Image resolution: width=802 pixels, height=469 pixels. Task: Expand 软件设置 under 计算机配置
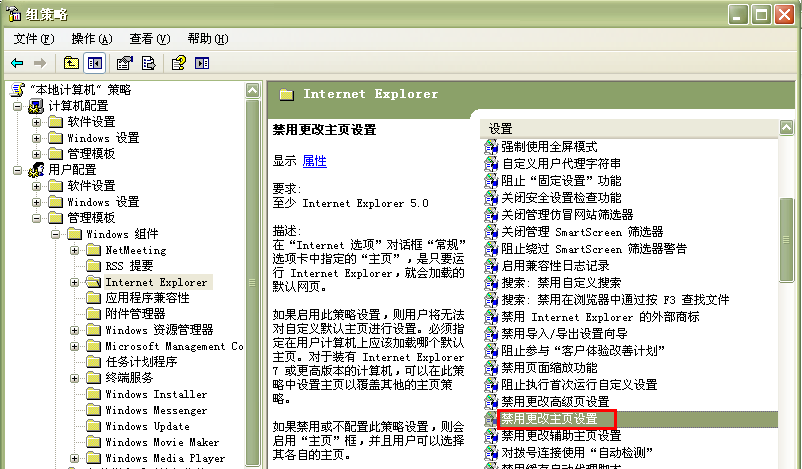(x=36, y=122)
